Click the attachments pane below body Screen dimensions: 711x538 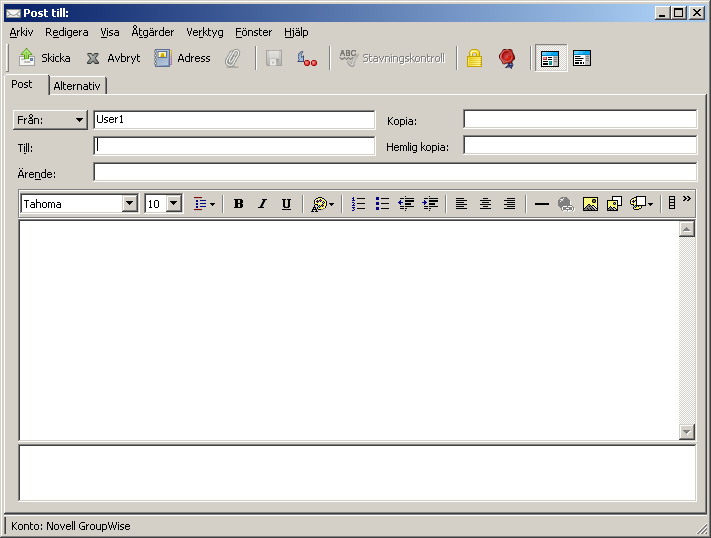click(357, 473)
